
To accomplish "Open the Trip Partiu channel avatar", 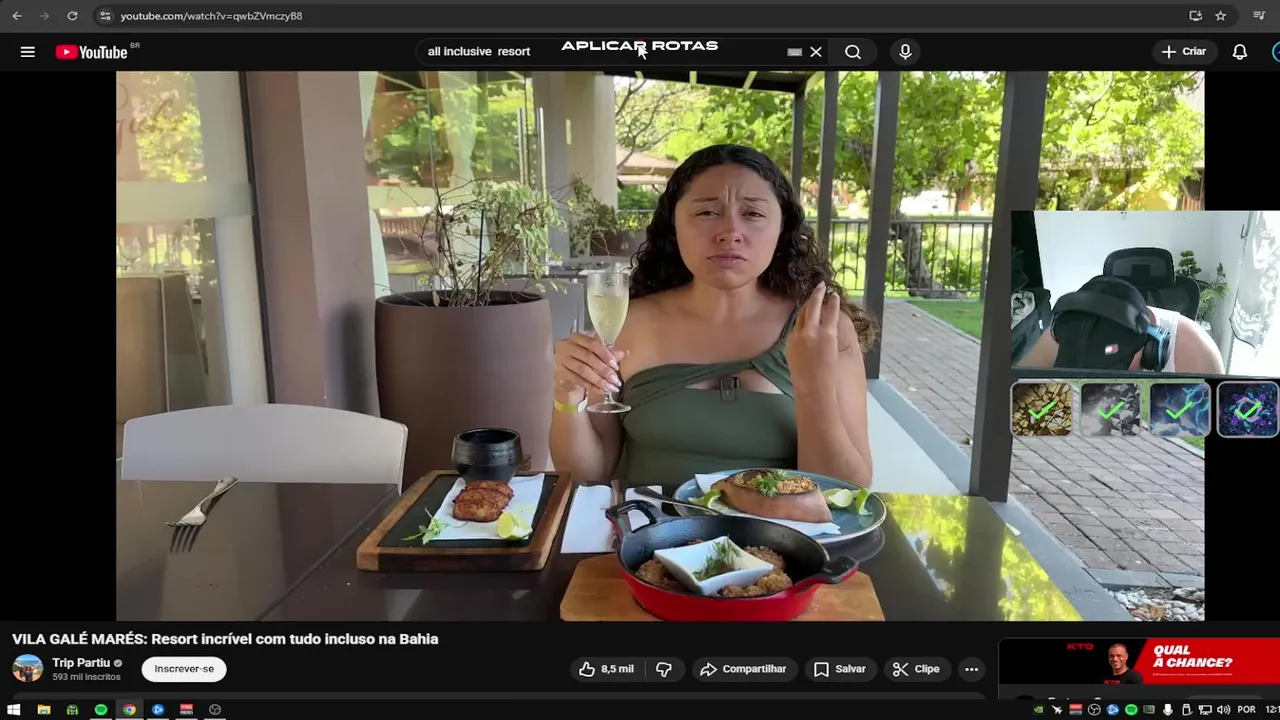I will [x=27, y=669].
